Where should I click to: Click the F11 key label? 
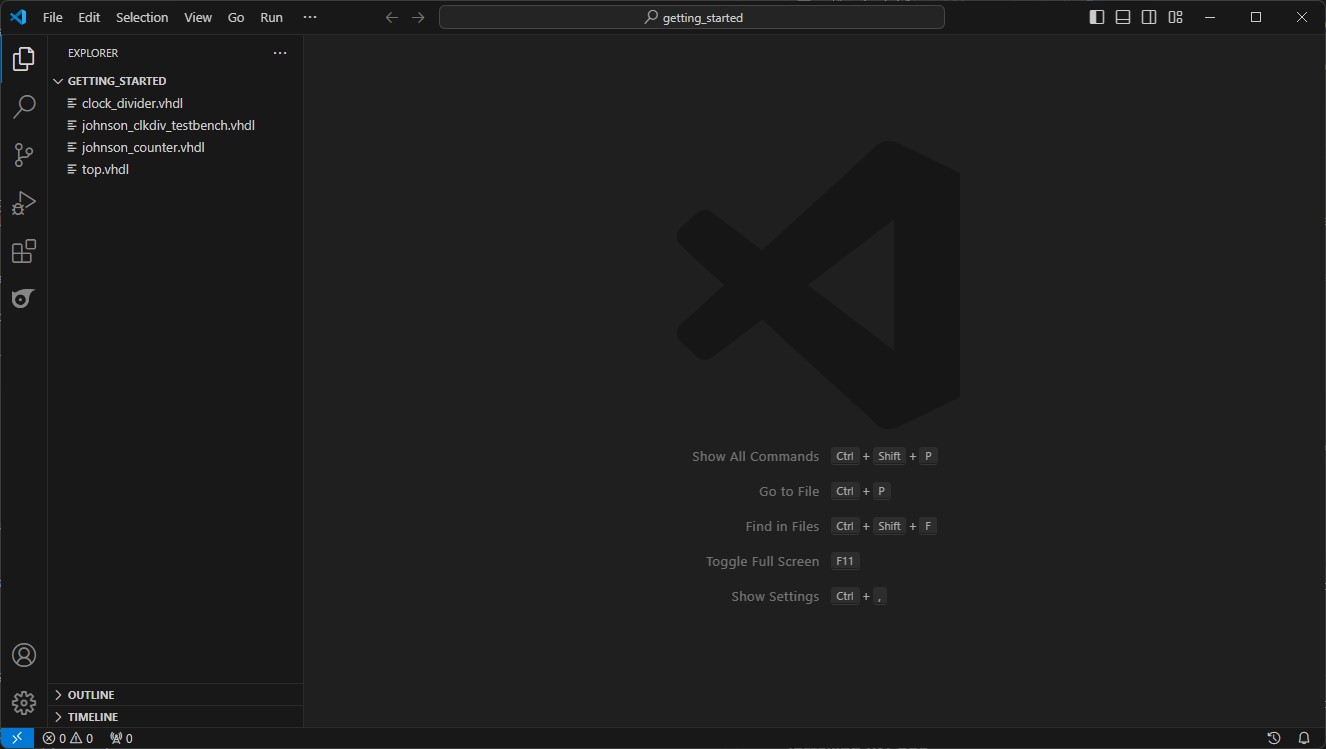[845, 561]
